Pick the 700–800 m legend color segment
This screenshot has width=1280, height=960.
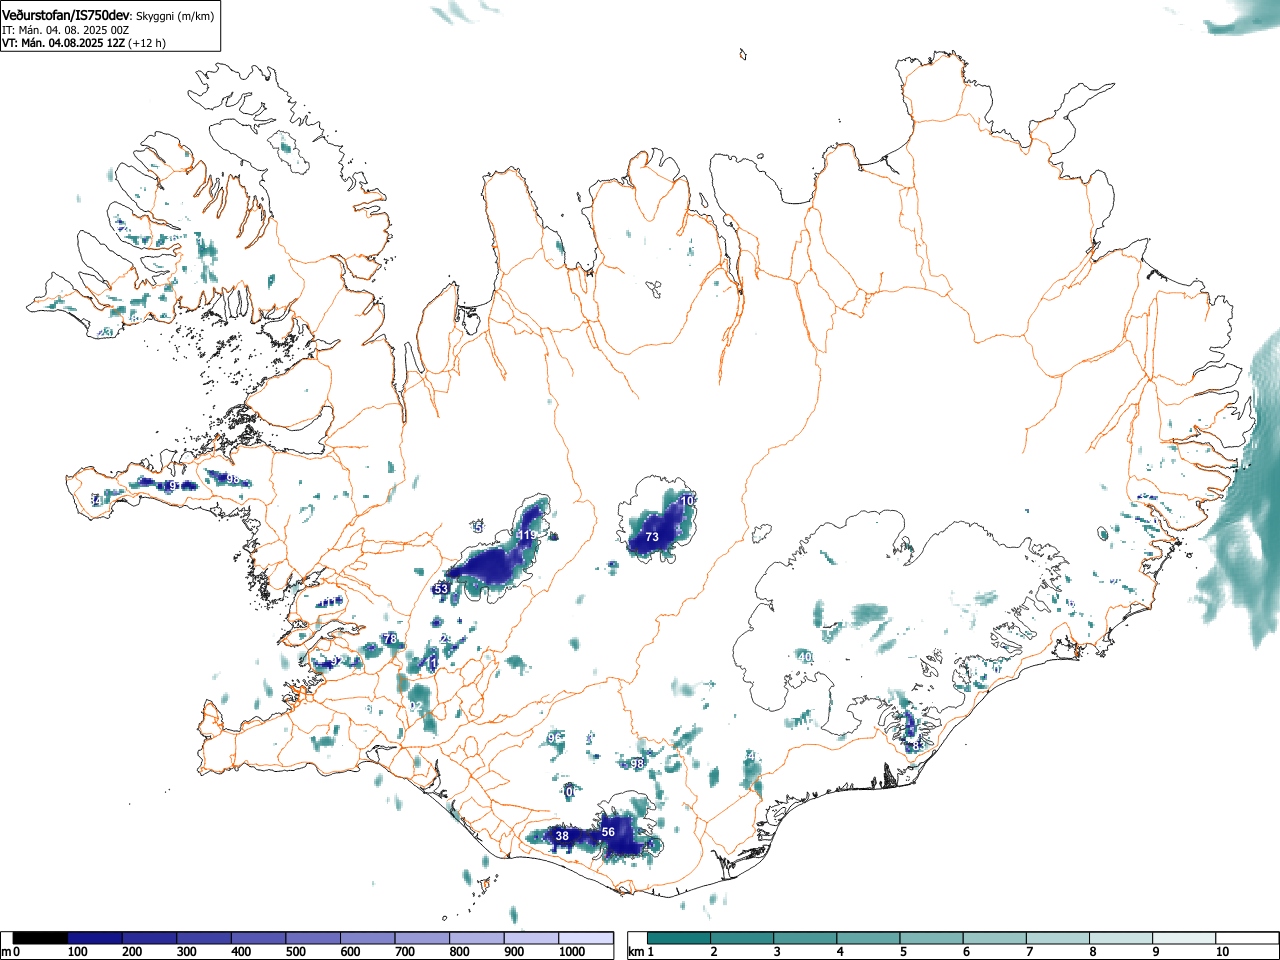click(x=422, y=938)
